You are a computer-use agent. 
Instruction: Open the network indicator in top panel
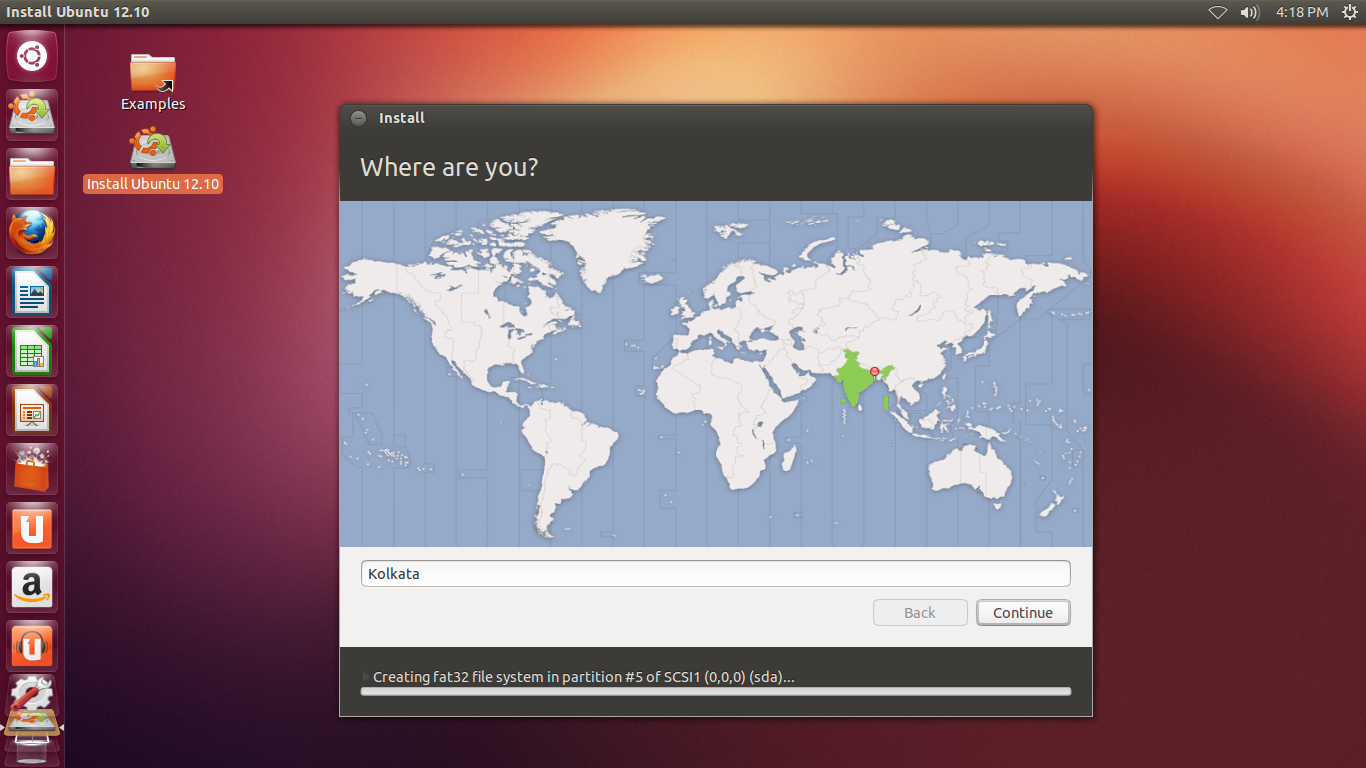coord(1217,12)
